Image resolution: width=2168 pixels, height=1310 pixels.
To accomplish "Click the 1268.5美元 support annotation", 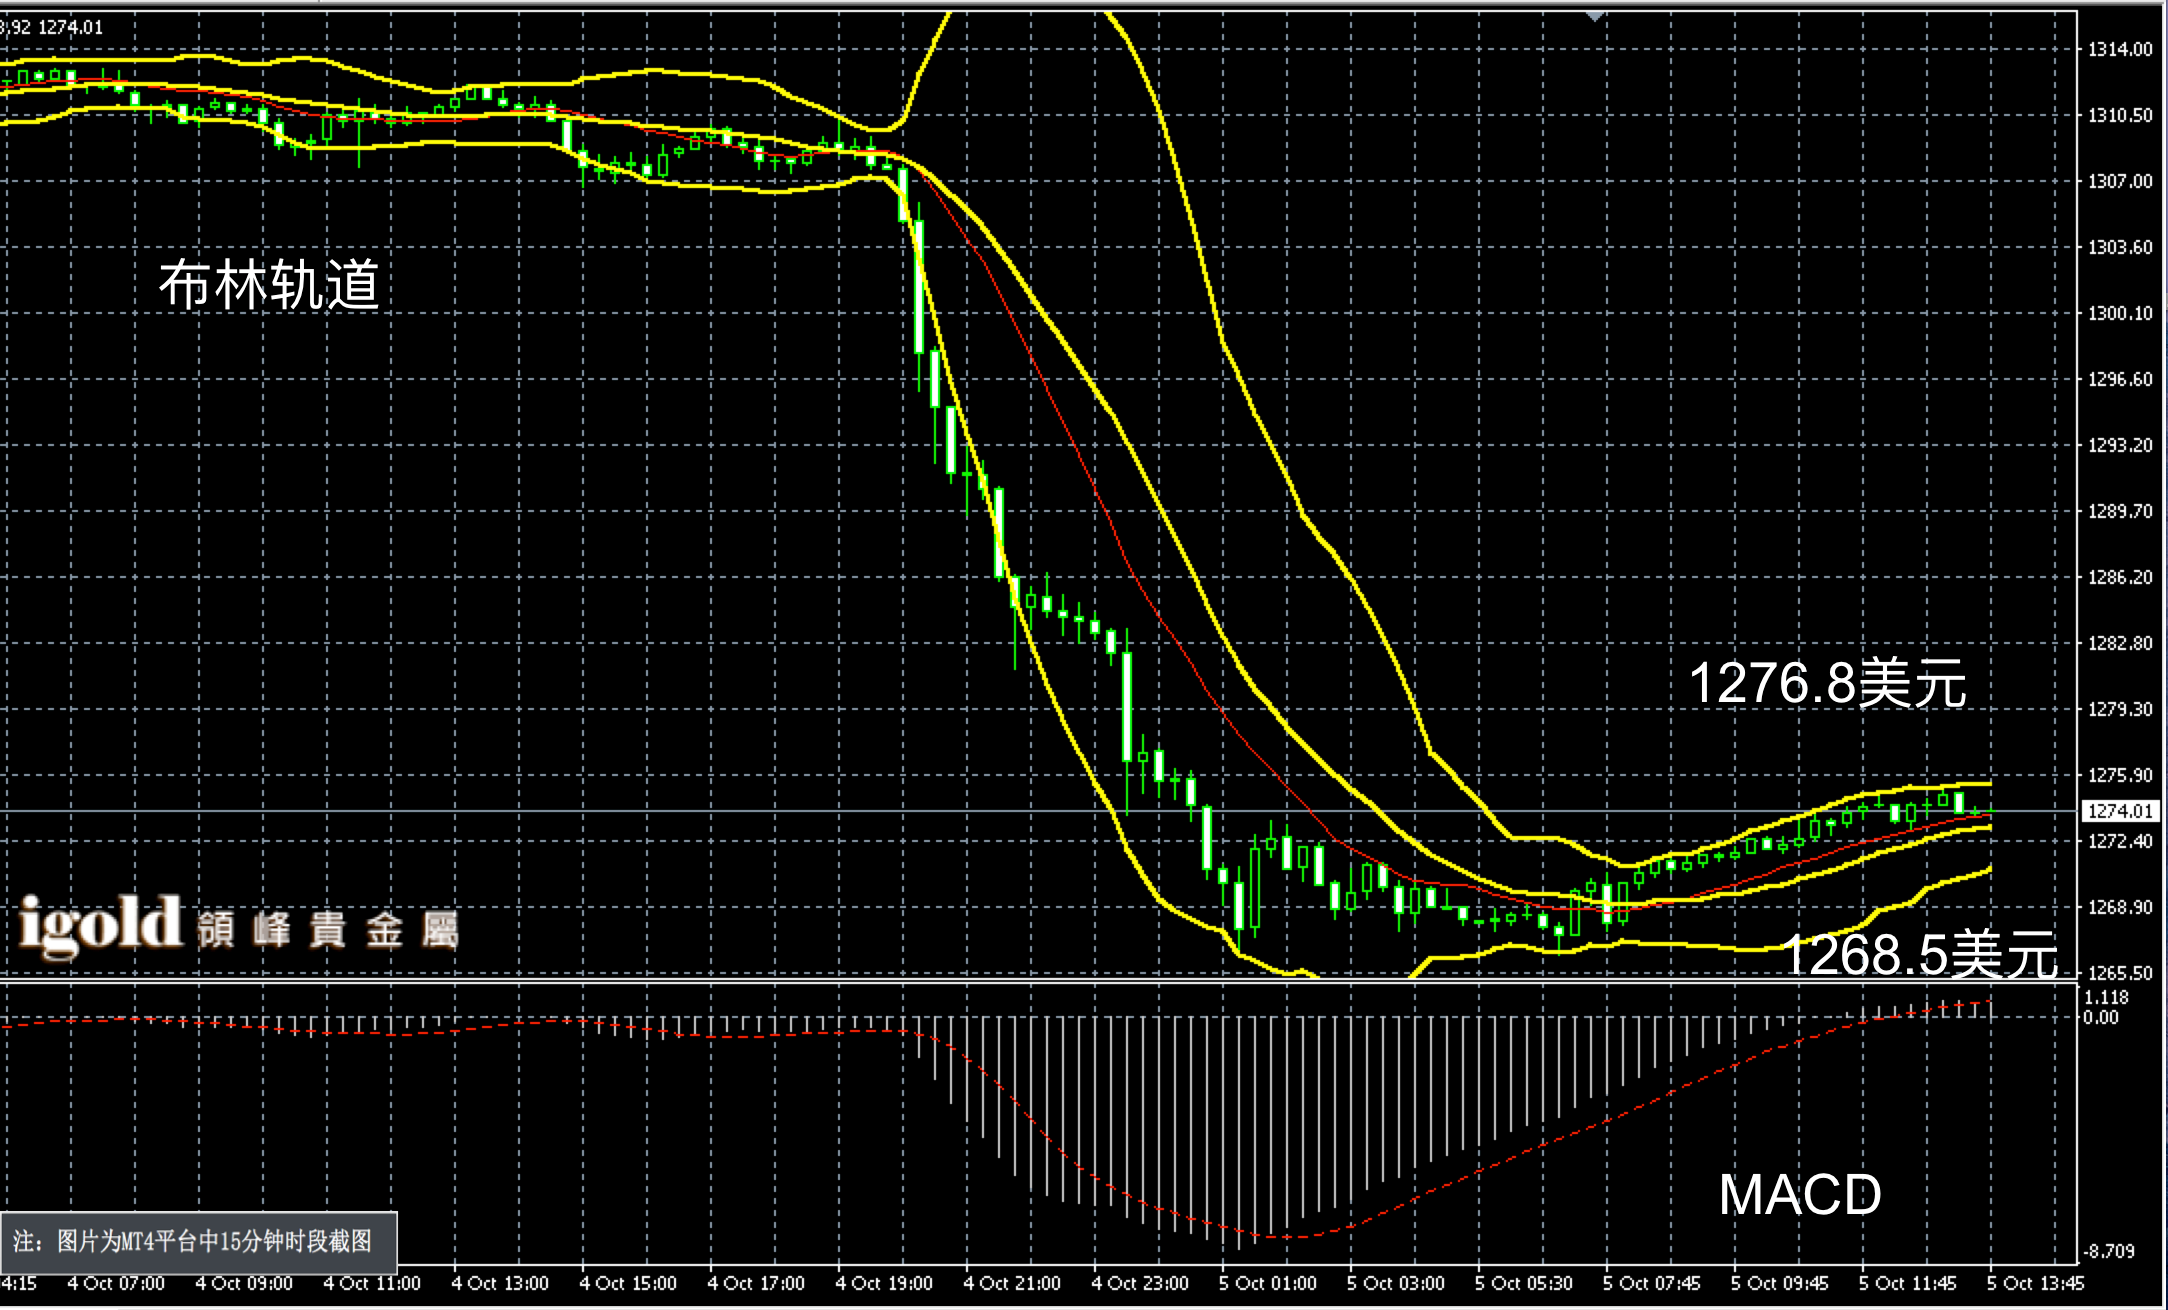I will (x=1919, y=954).
